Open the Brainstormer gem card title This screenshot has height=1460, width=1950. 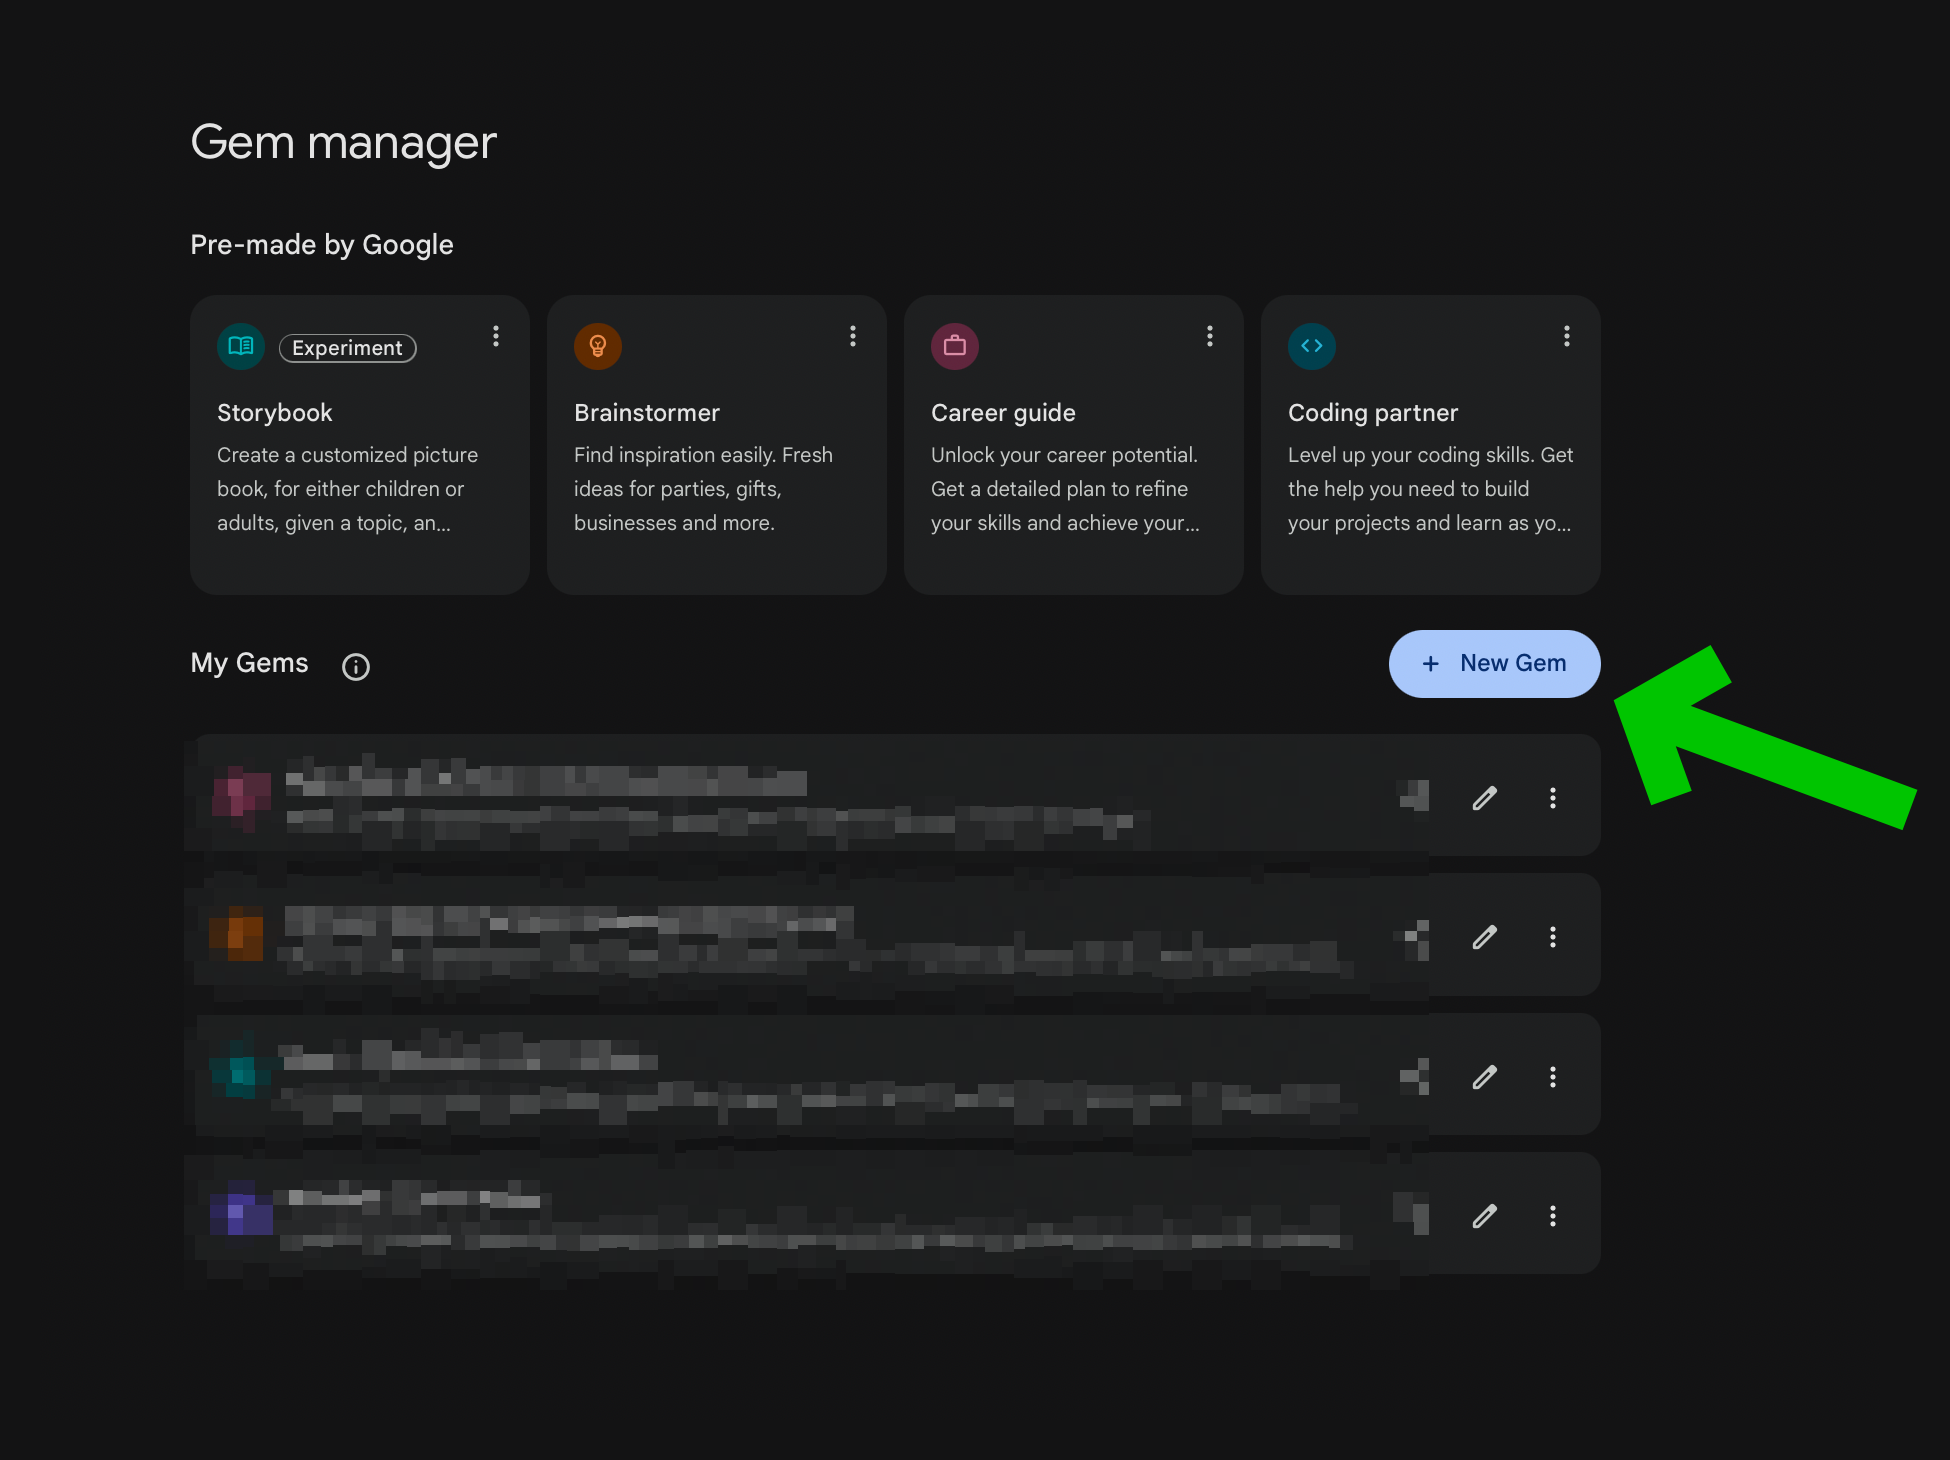(647, 413)
